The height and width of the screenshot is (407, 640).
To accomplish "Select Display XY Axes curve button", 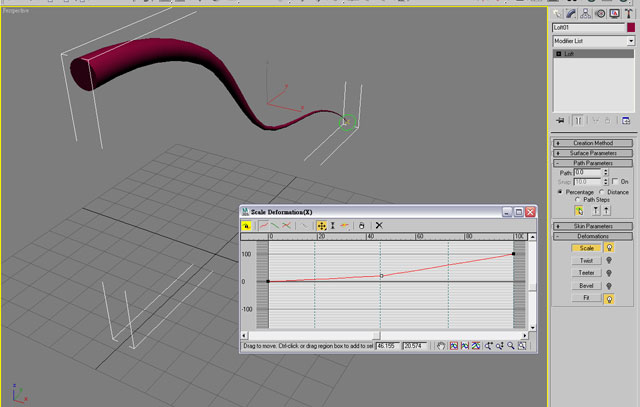I will (287, 226).
